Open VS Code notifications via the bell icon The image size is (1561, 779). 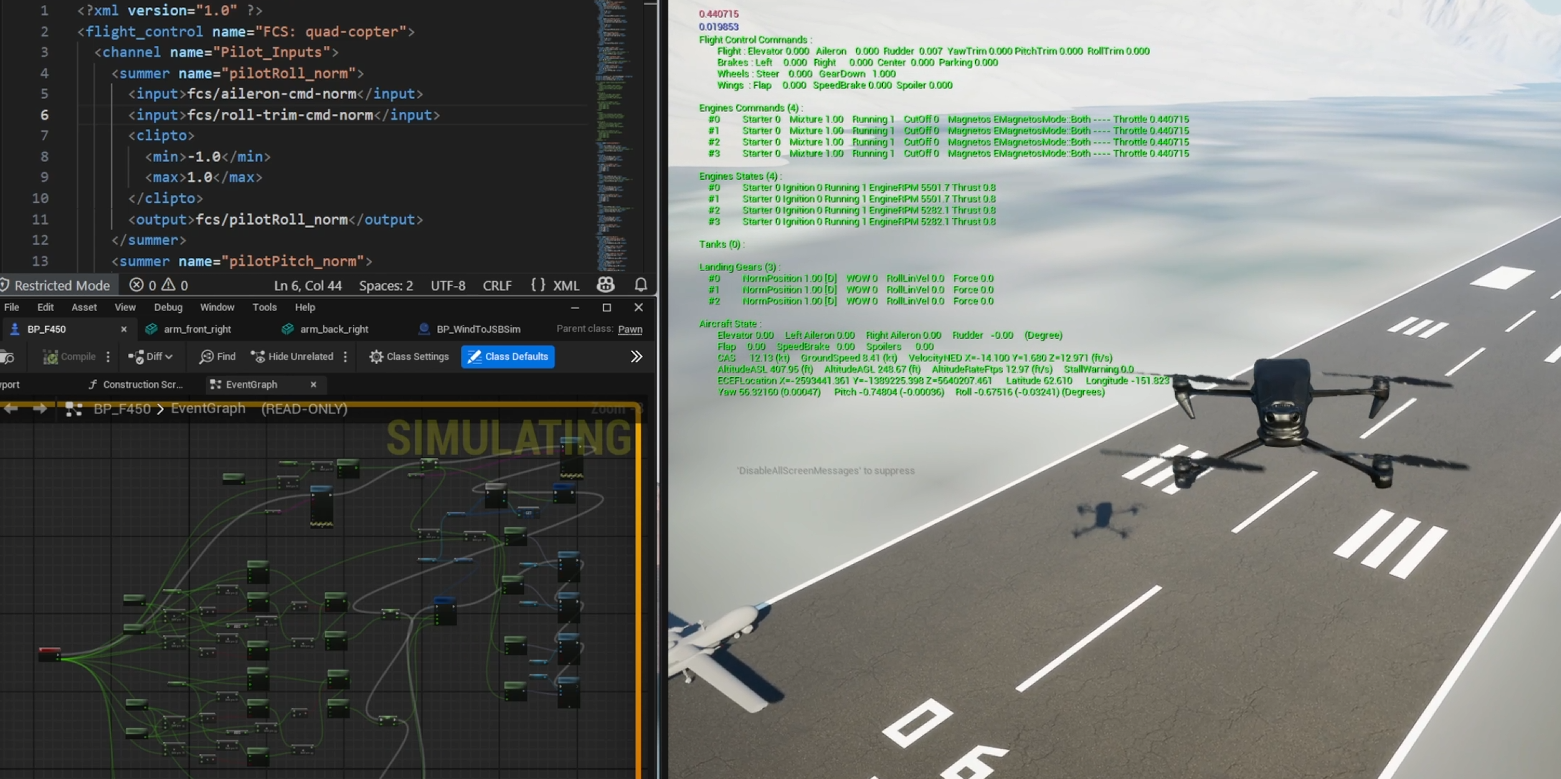(640, 285)
